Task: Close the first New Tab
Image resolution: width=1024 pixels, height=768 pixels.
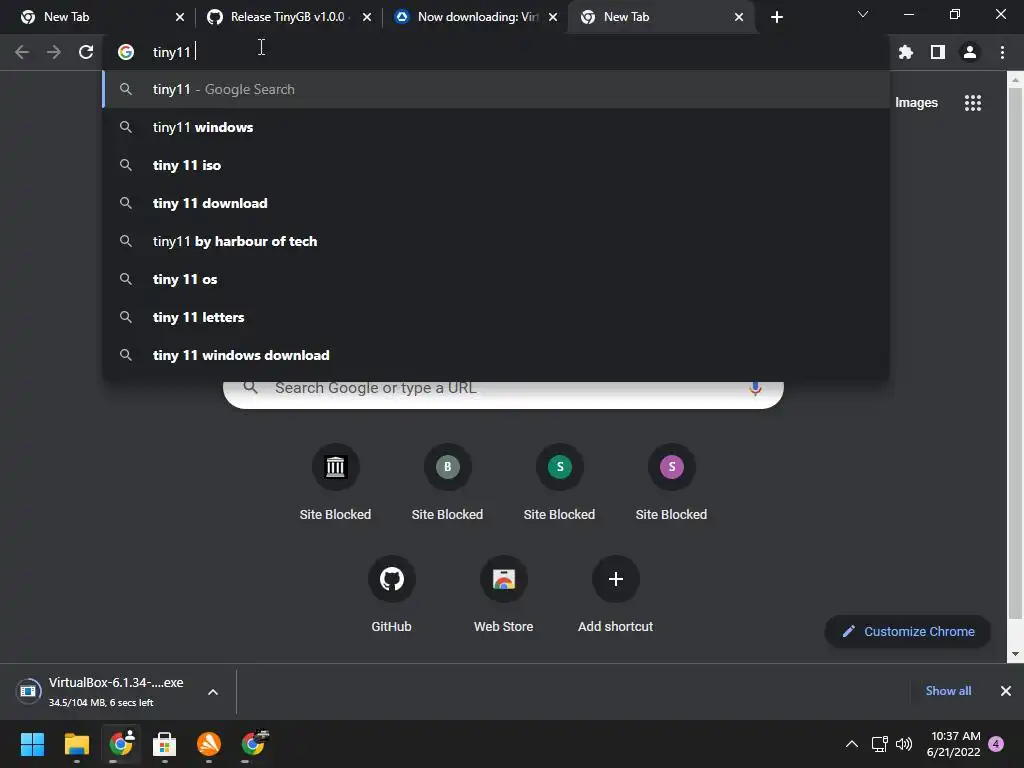Action: (x=180, y=17)
